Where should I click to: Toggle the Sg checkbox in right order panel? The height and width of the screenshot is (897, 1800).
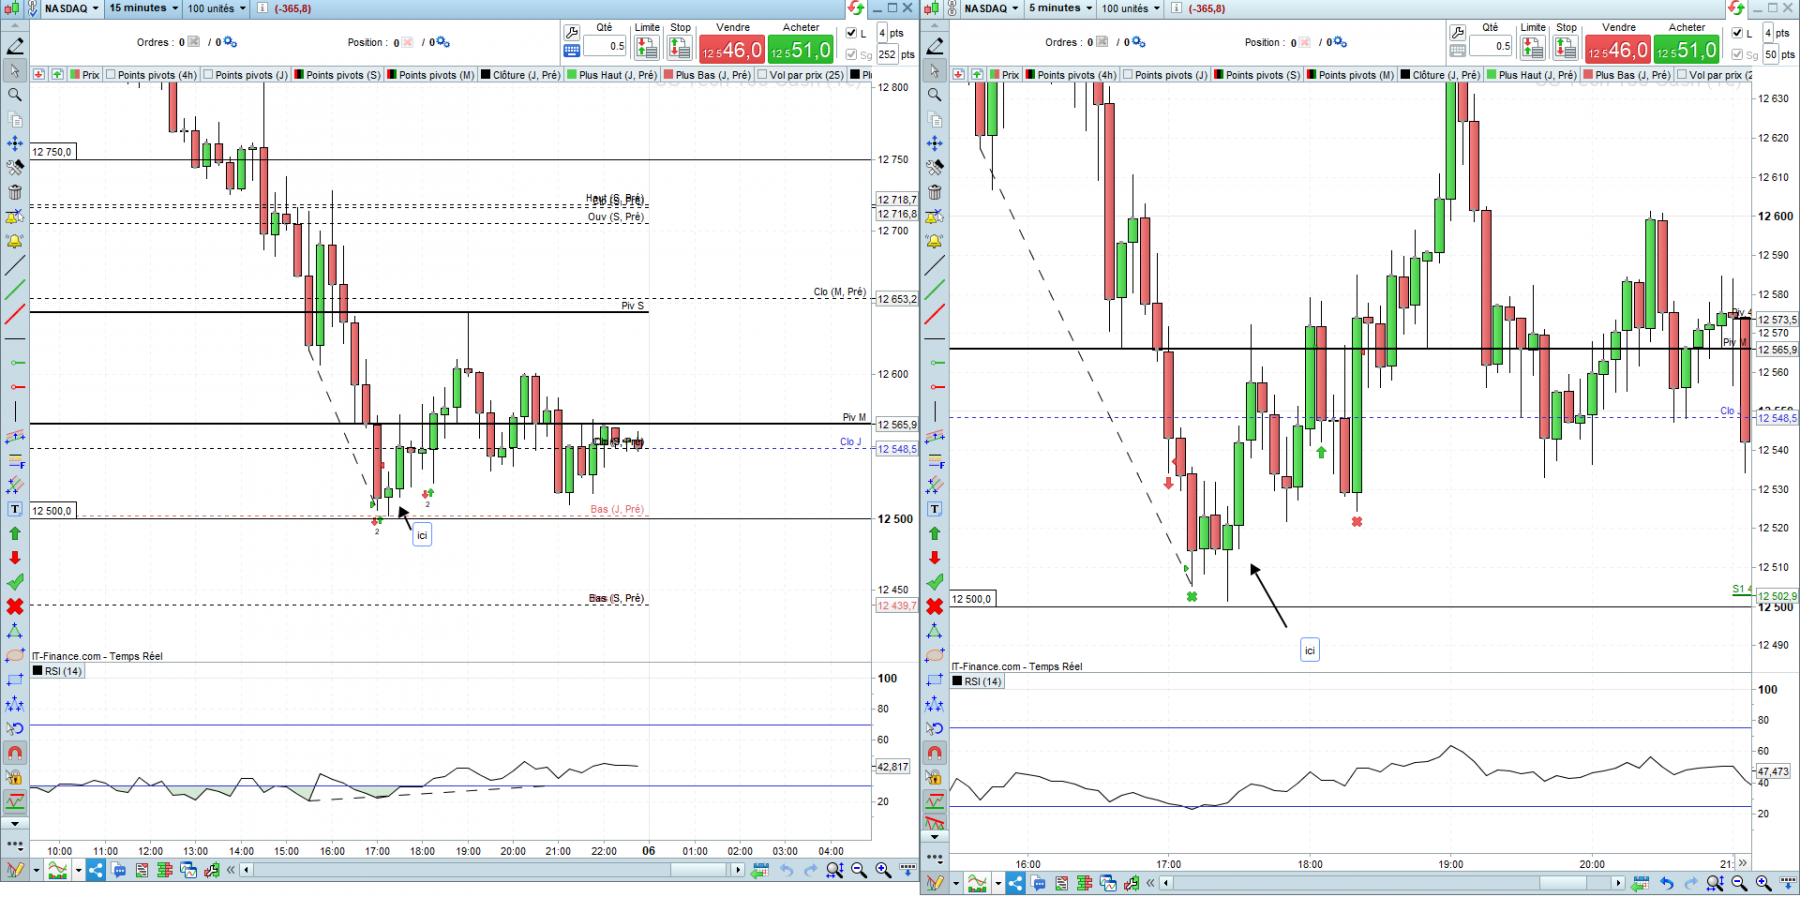[x=1737, y=55]
